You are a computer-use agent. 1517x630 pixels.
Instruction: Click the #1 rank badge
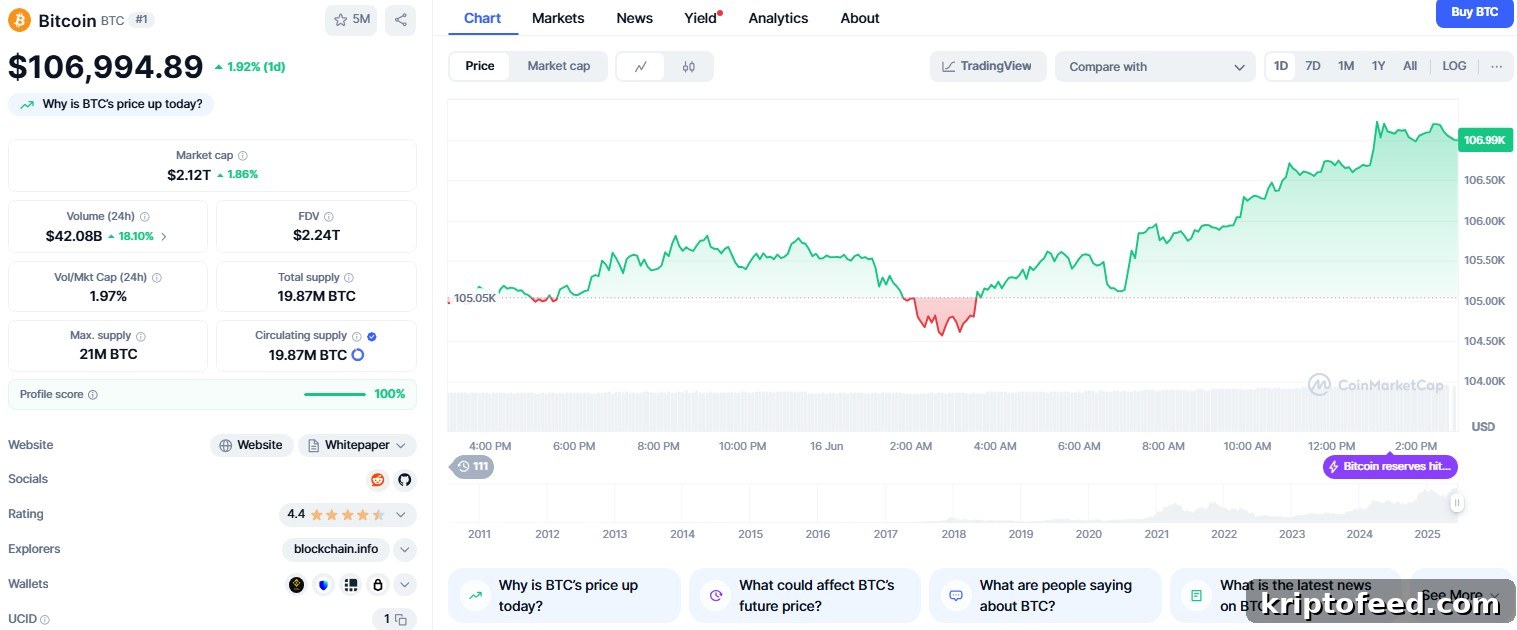click(142, 20)
